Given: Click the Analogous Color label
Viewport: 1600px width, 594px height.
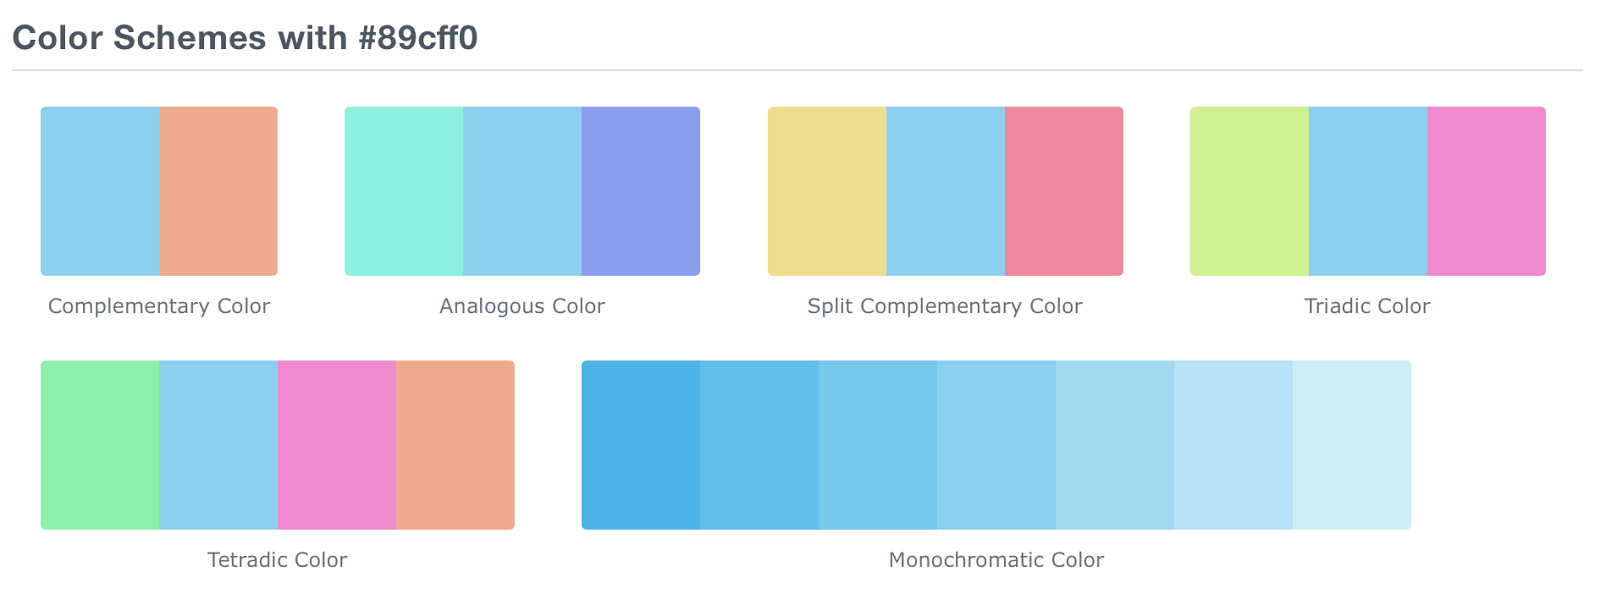Looking at the screenshot, I should click(522, 306).
